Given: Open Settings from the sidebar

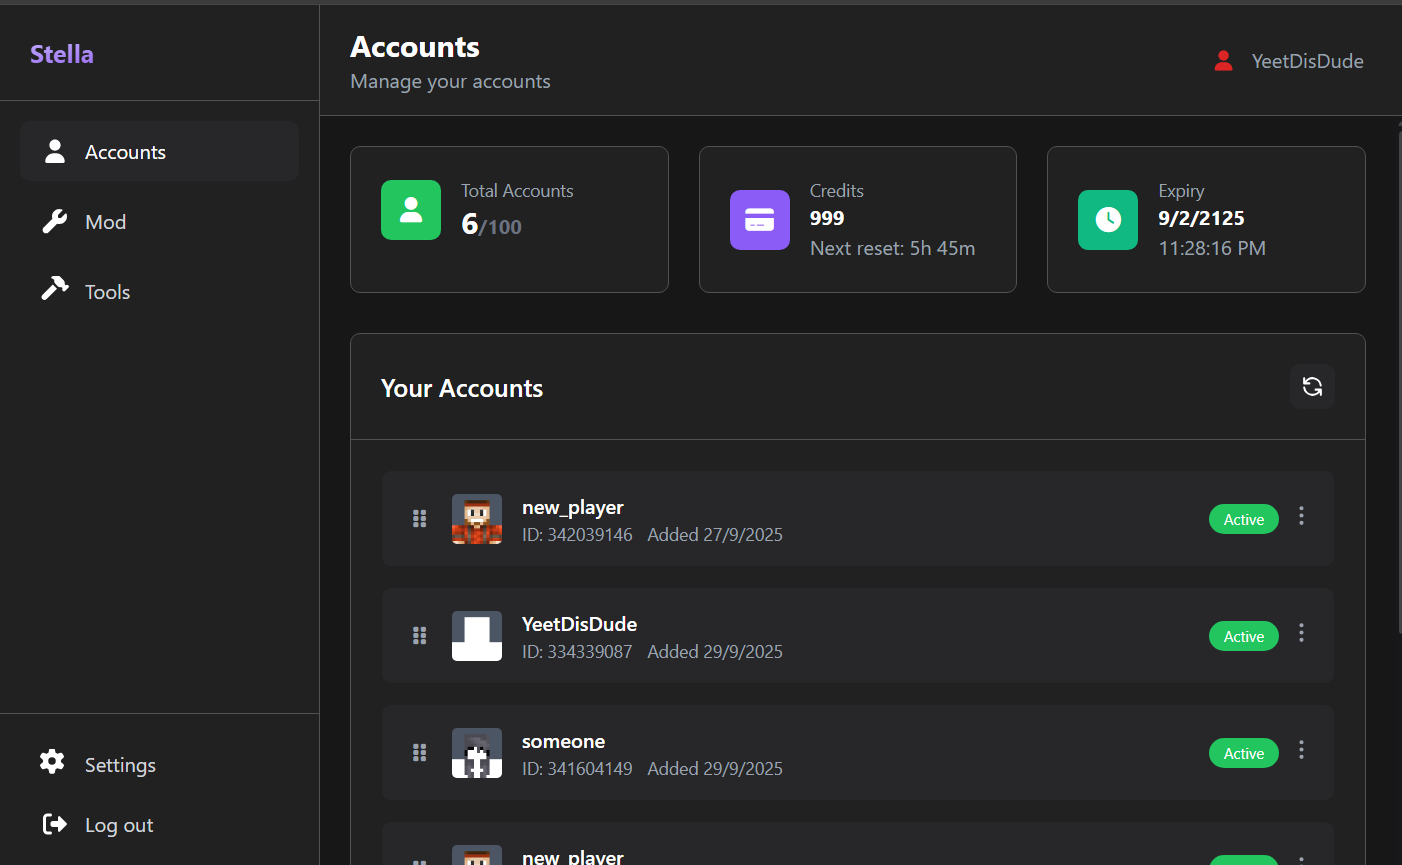Looking at the screenshot, I should [119, 765].
